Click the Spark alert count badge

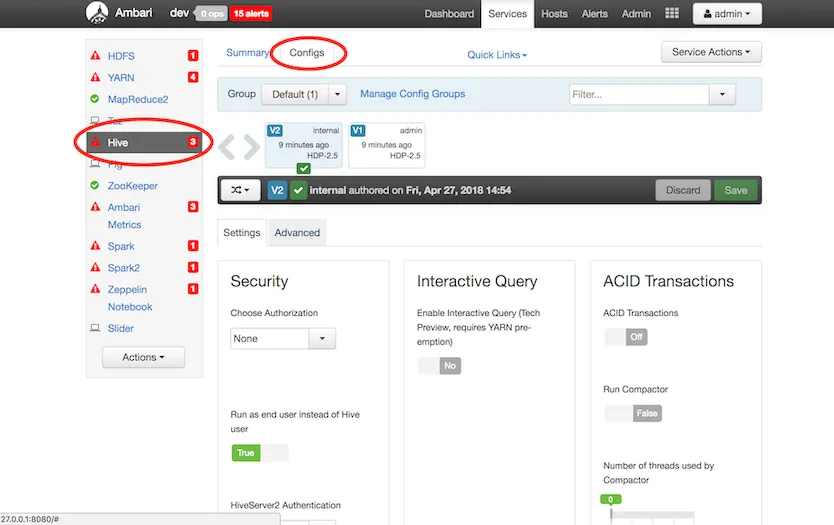pos(193,246)
